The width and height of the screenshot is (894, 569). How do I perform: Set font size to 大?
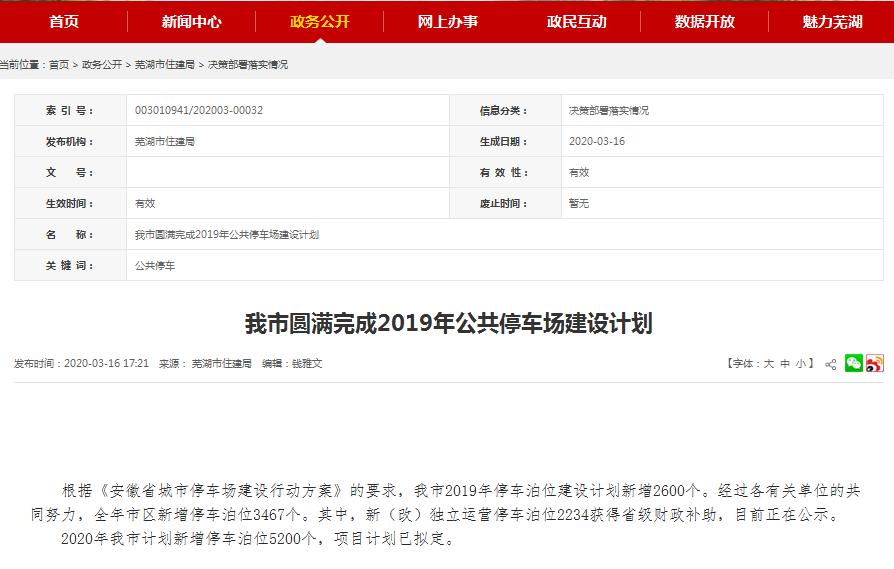(769, 364)
